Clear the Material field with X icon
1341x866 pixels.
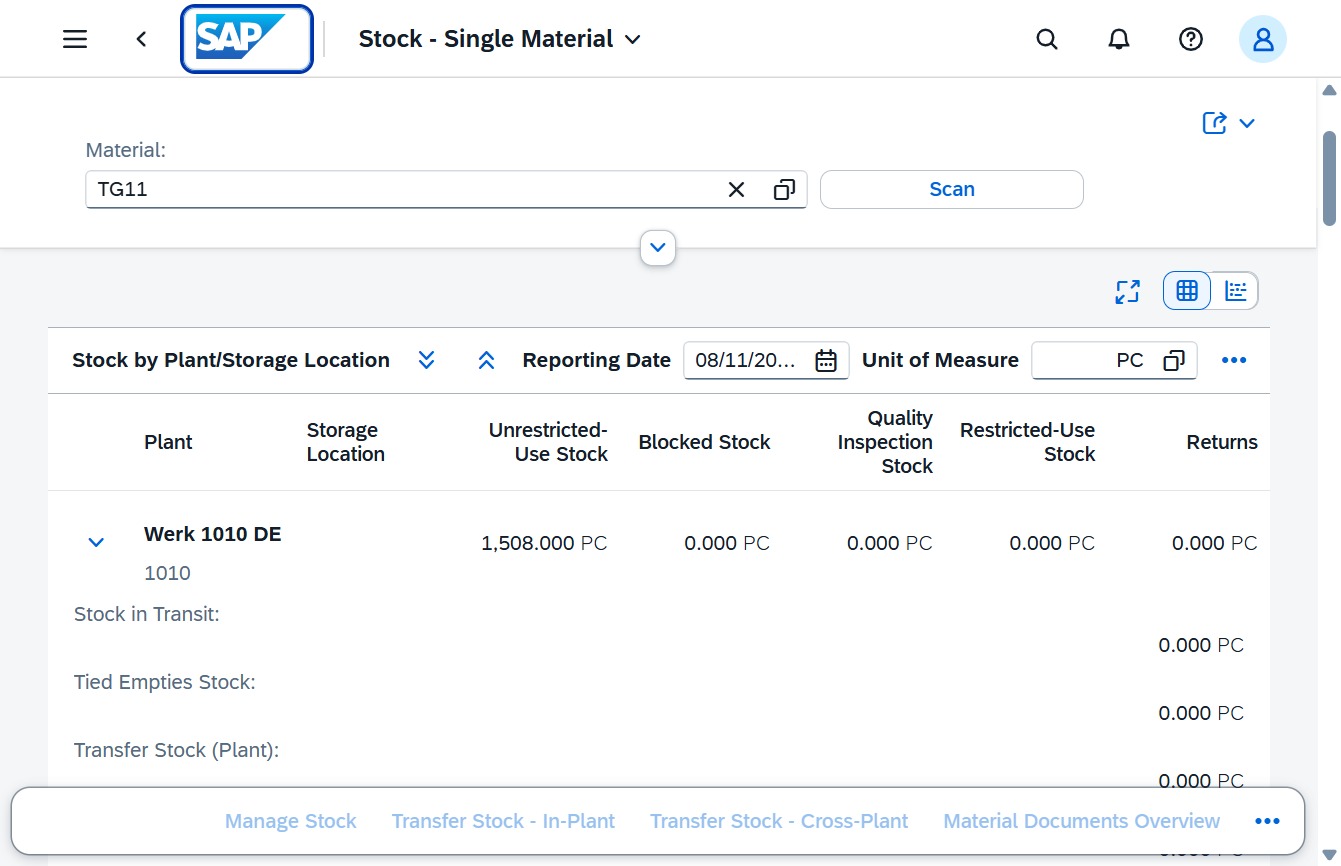coord(737,189)
